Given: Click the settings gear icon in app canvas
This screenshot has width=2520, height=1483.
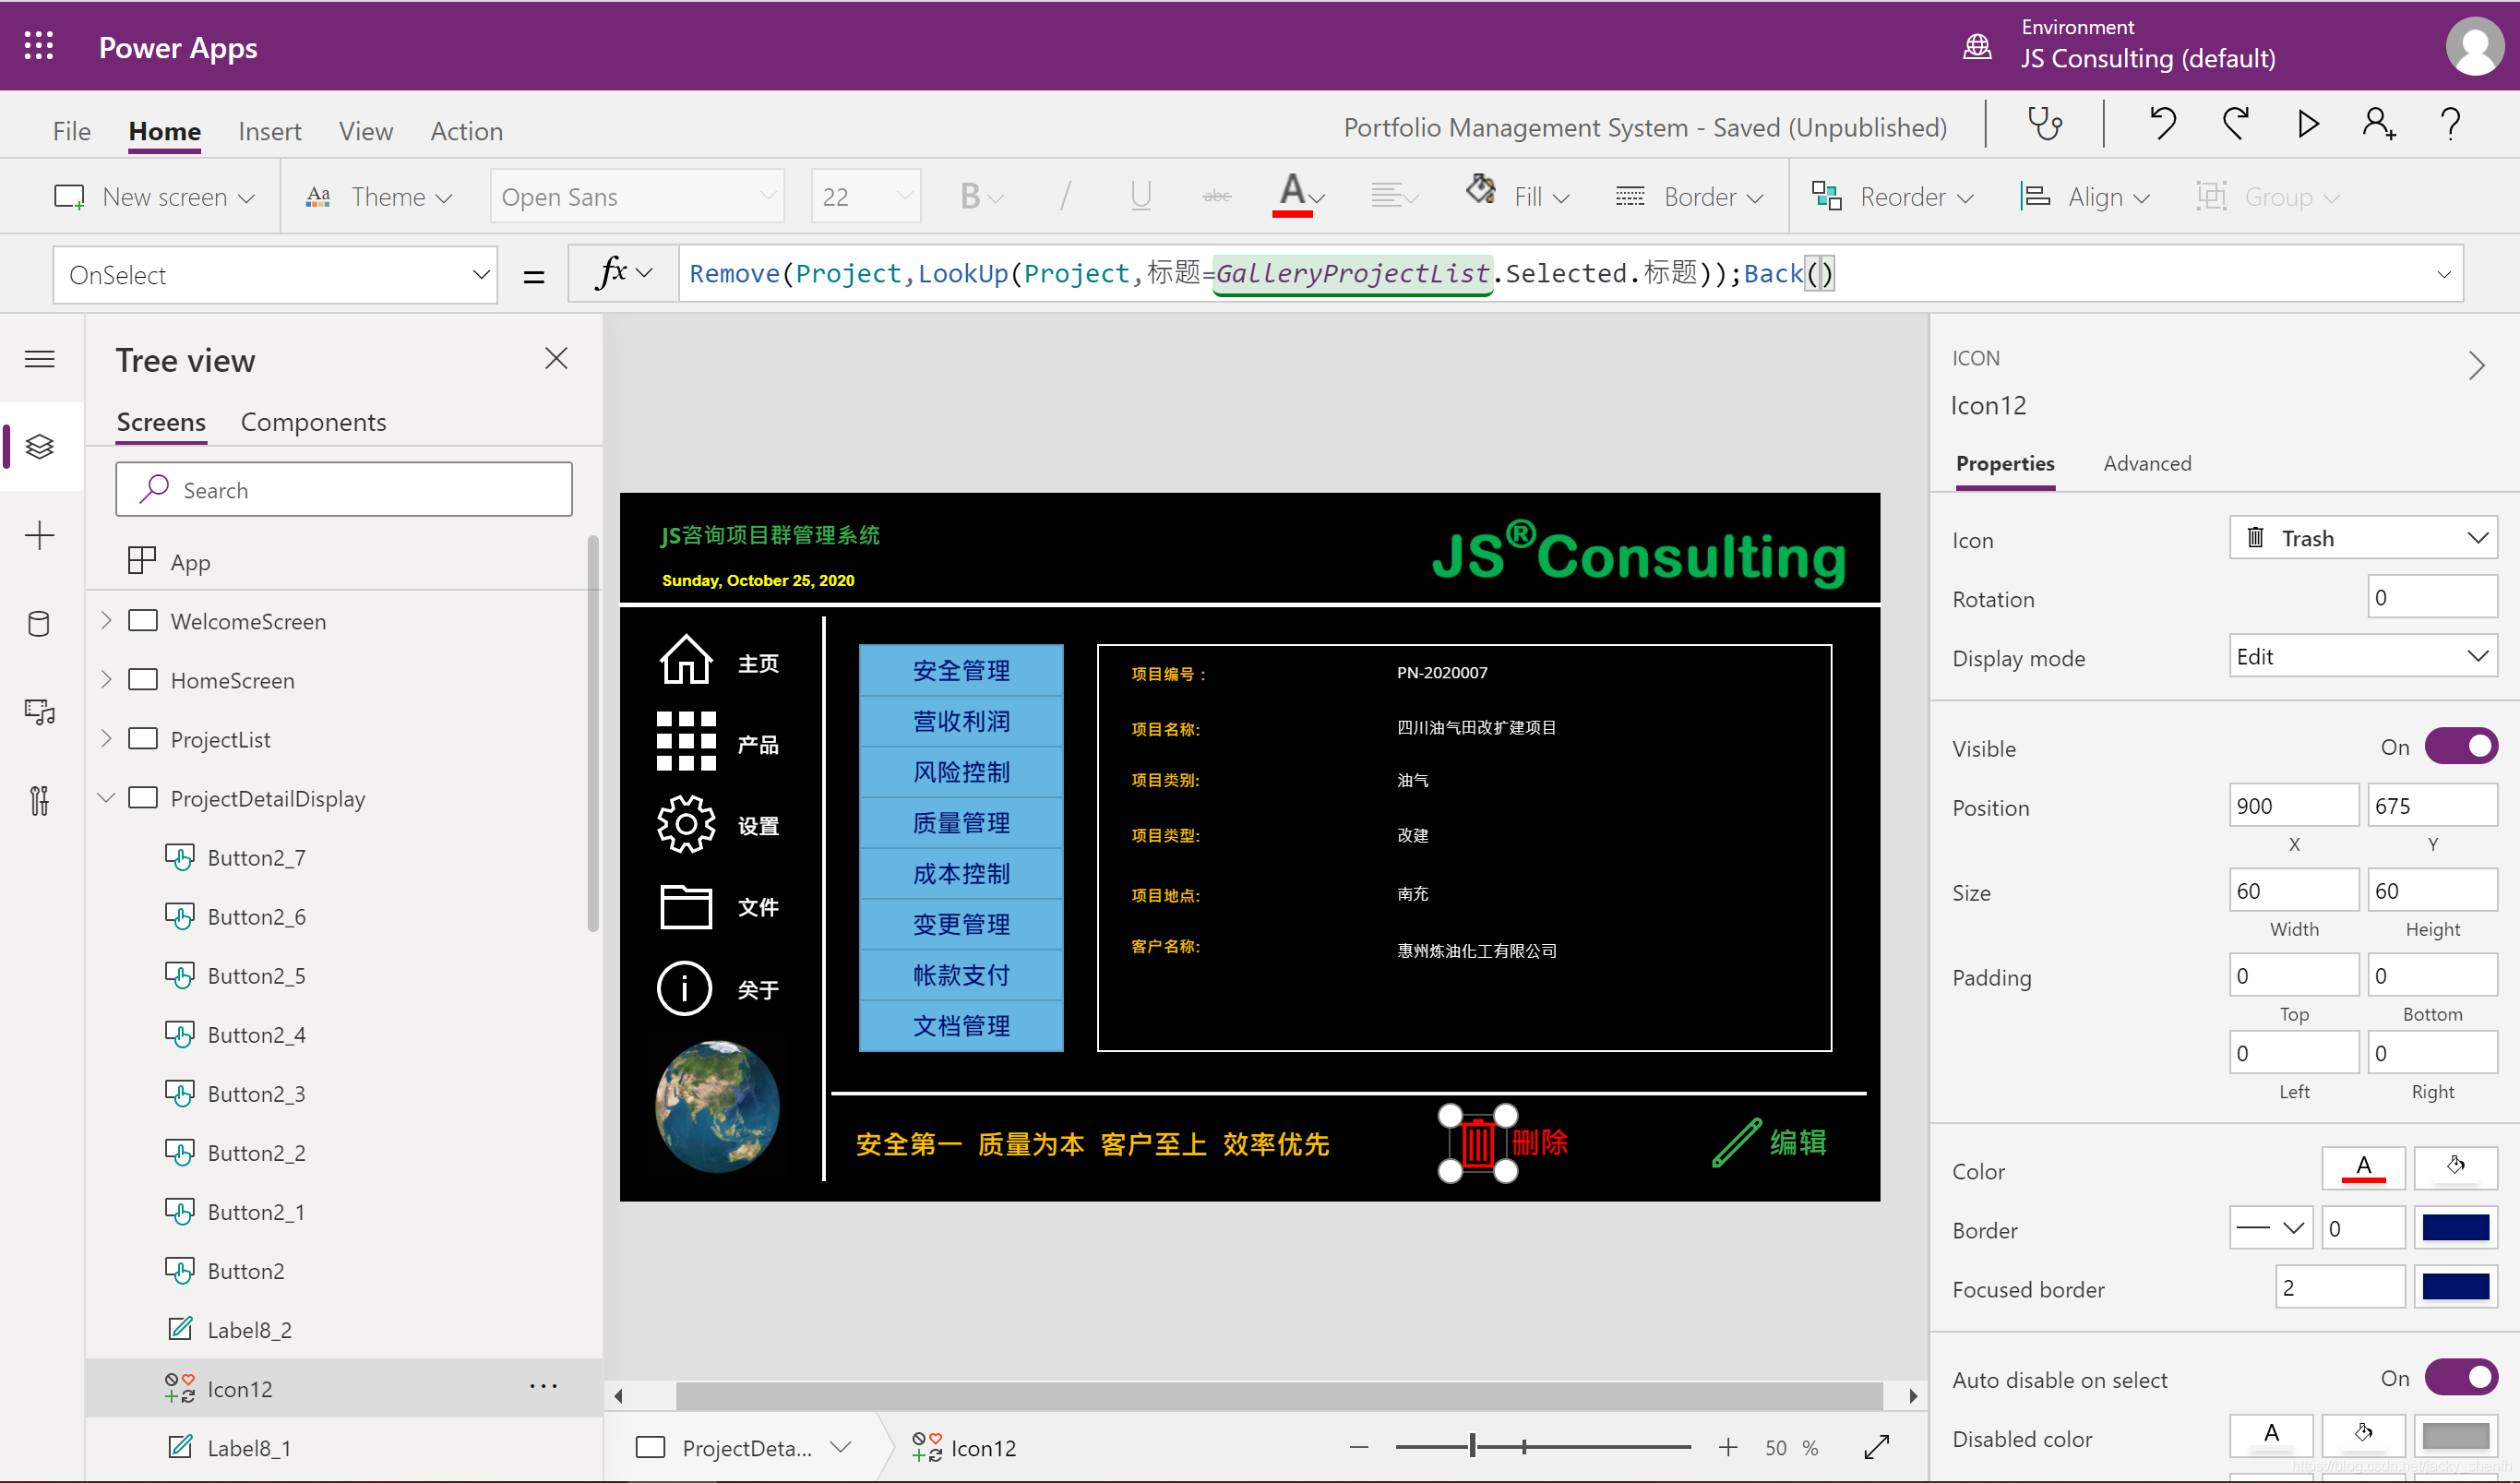Looking at the screenshot, I should click(686, 825).
